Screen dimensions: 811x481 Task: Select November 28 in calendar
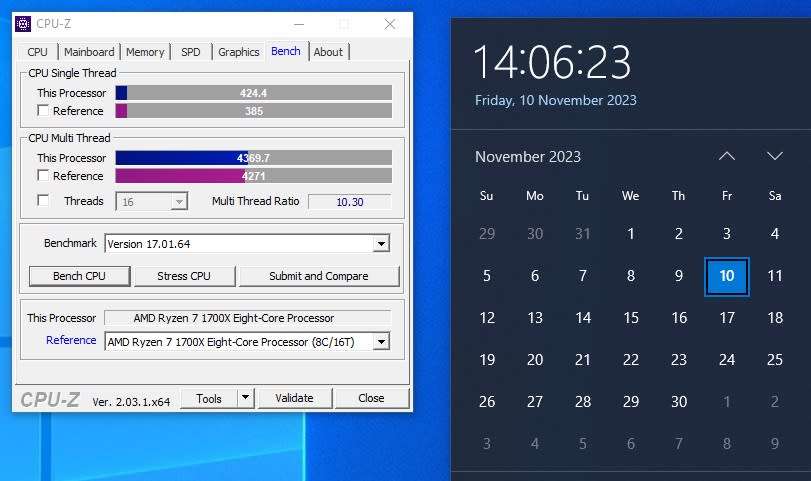coord(582,401)
